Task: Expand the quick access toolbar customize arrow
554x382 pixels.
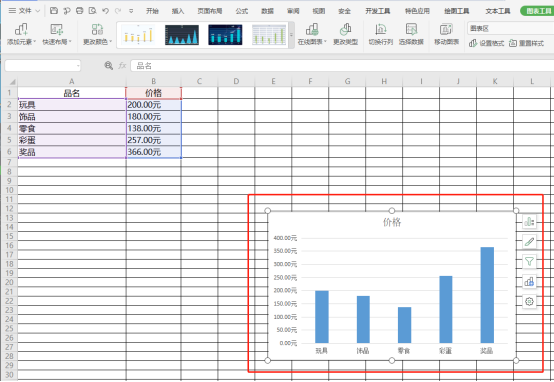Action: point(131,11)
